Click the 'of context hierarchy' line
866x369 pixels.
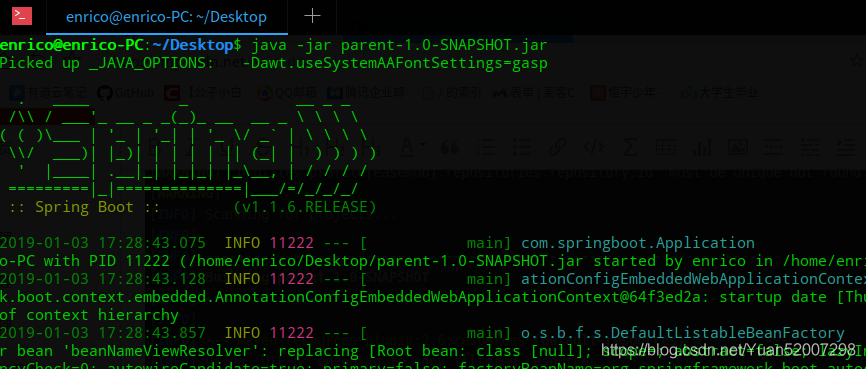point(89,315)
